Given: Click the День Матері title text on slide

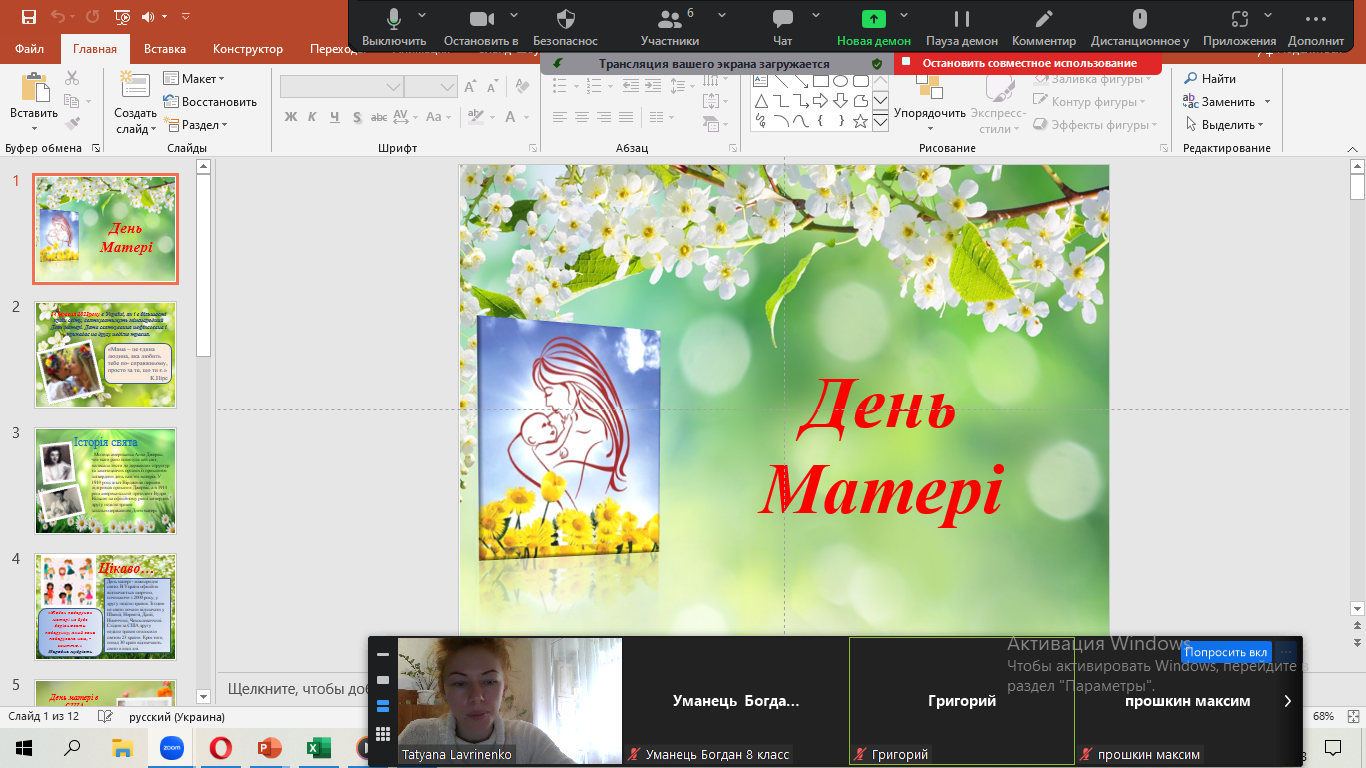Looking at the screenshot, I should 880,448.
